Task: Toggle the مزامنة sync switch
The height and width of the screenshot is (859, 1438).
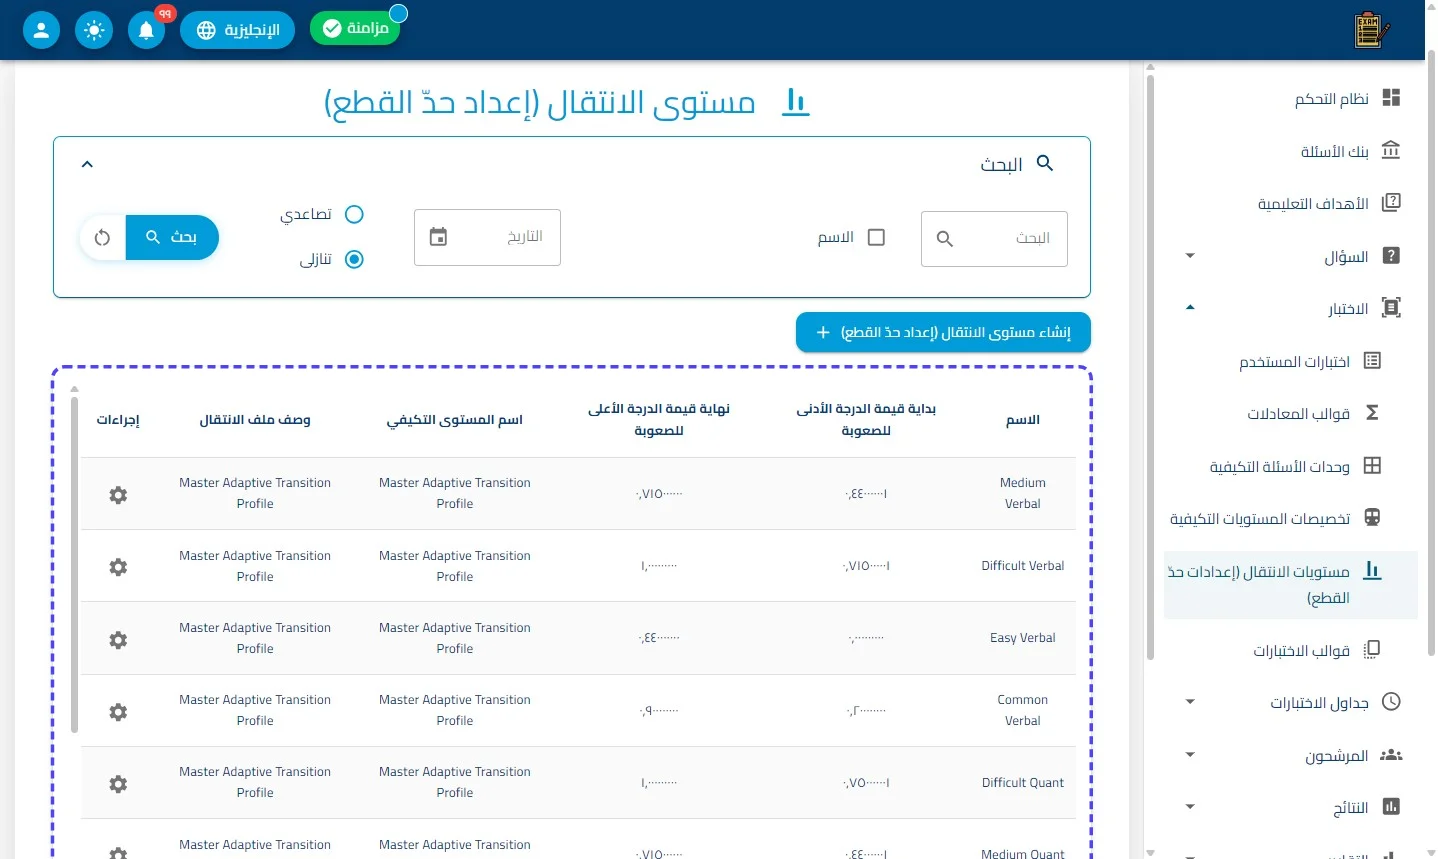Action: click(355, 28)
